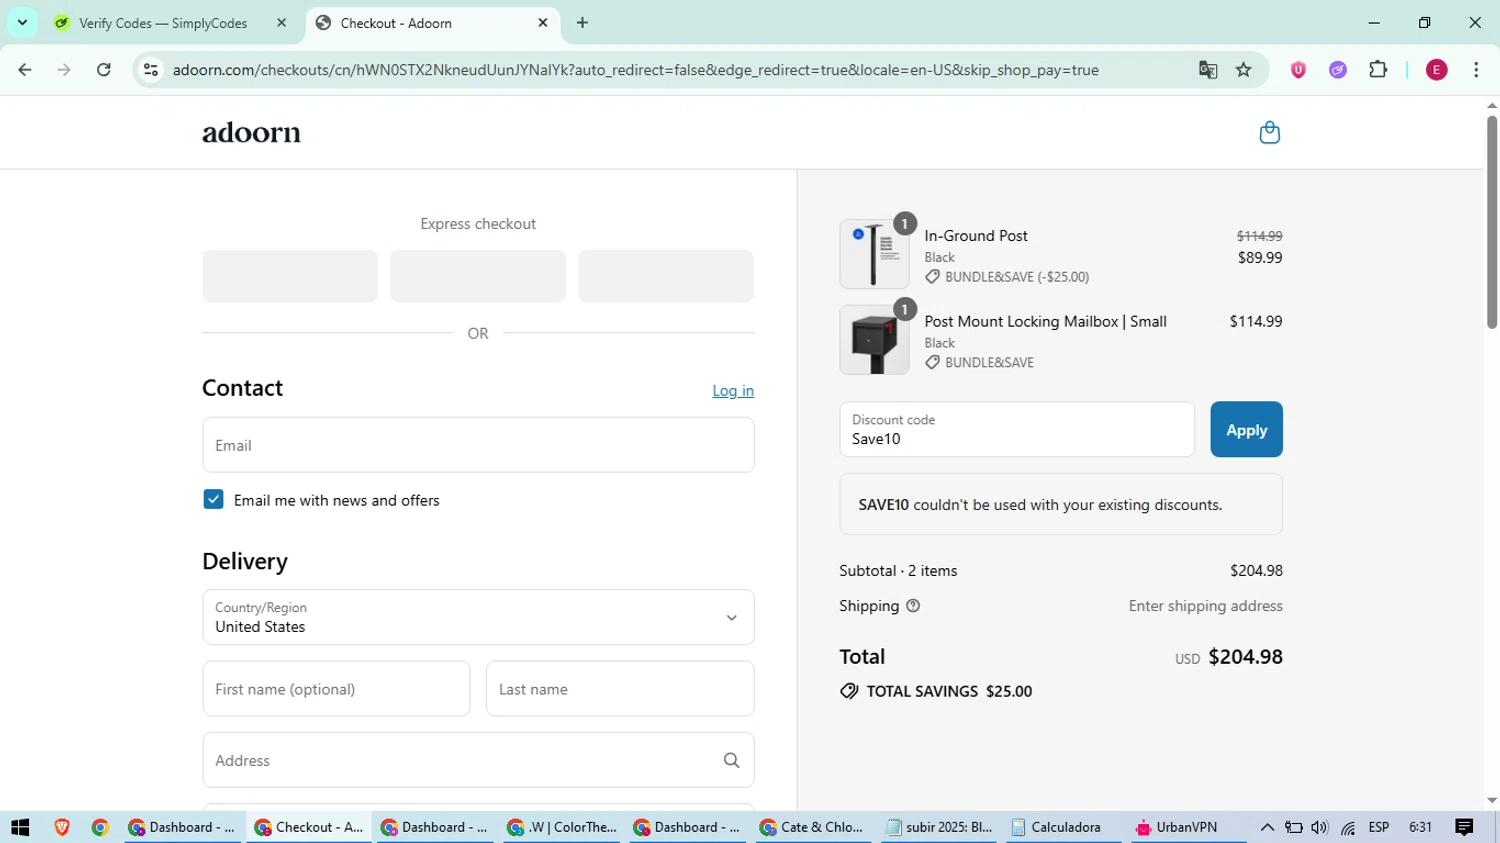1500x843 pixels.
Task: Click the ESP language indicator
Action: click(x=1379, y=827)
